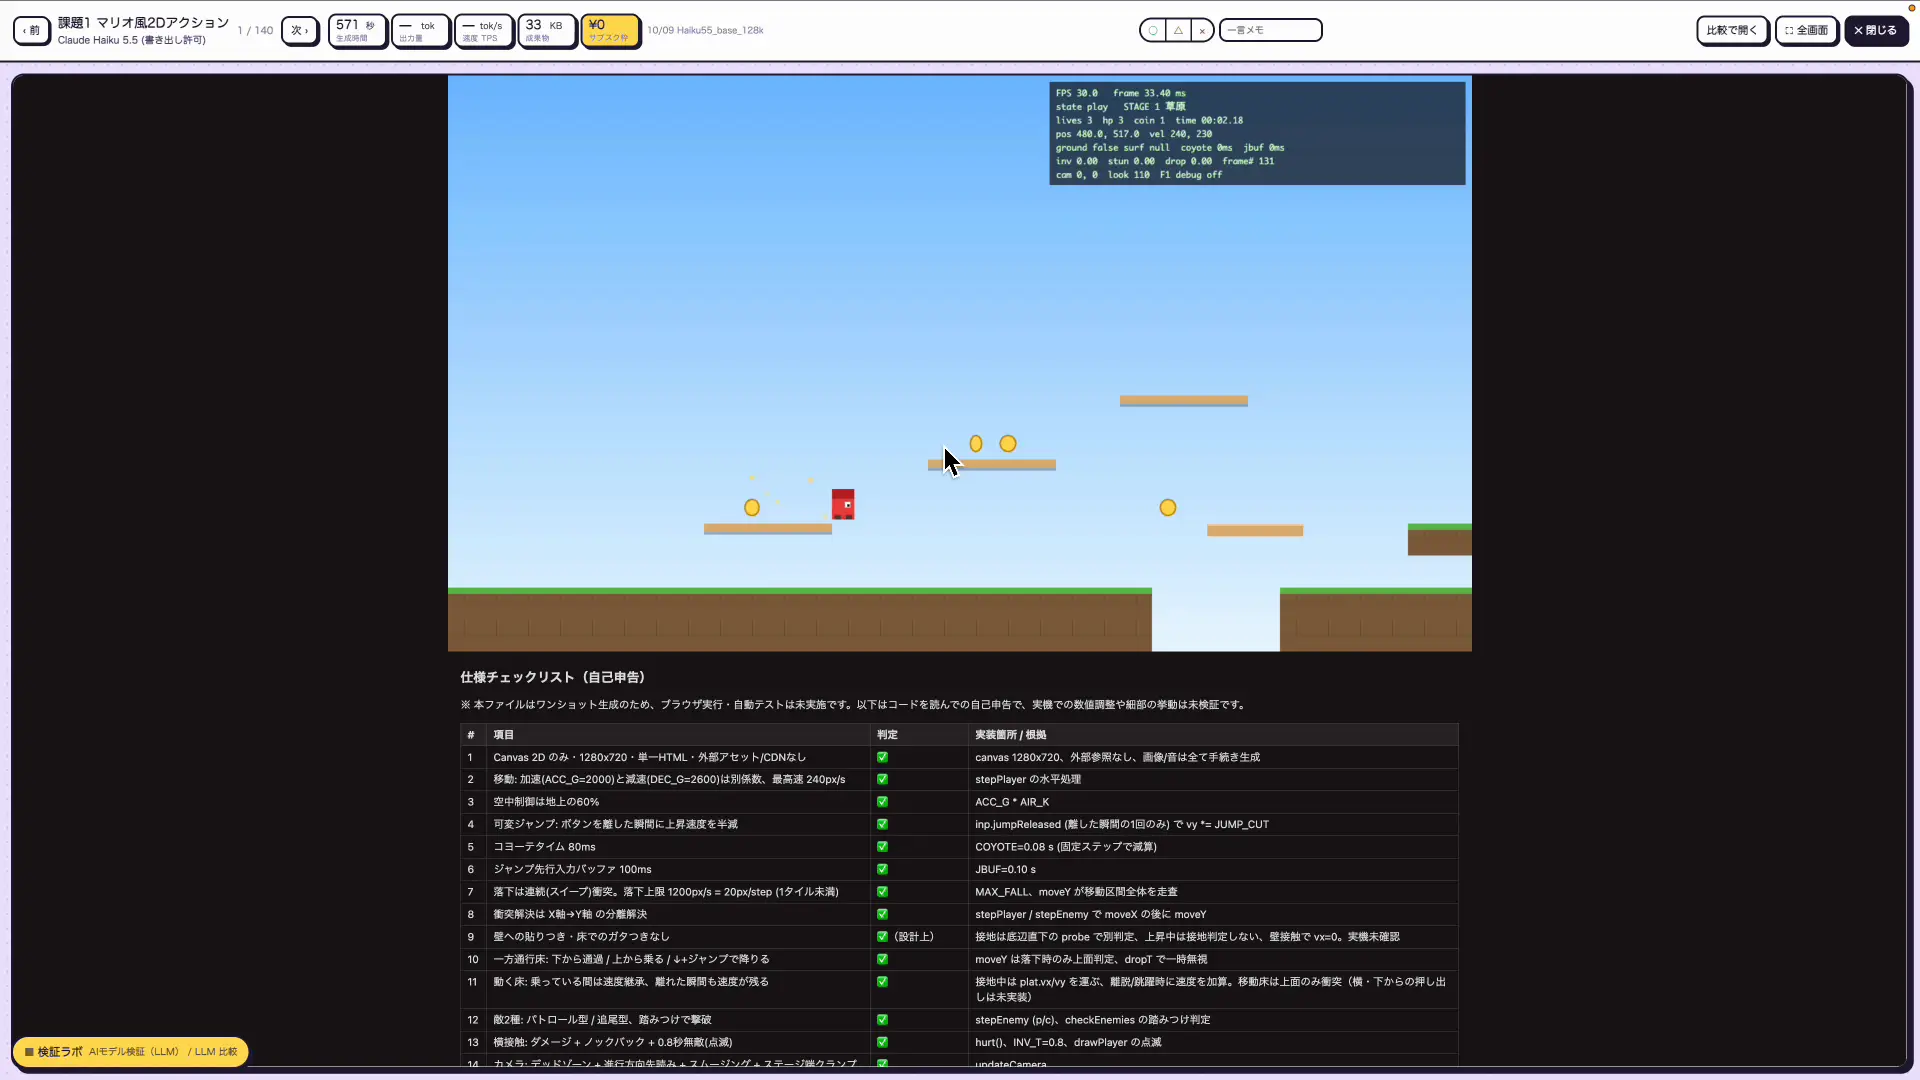Click the green check in row 2 移動

pos(882,779)
